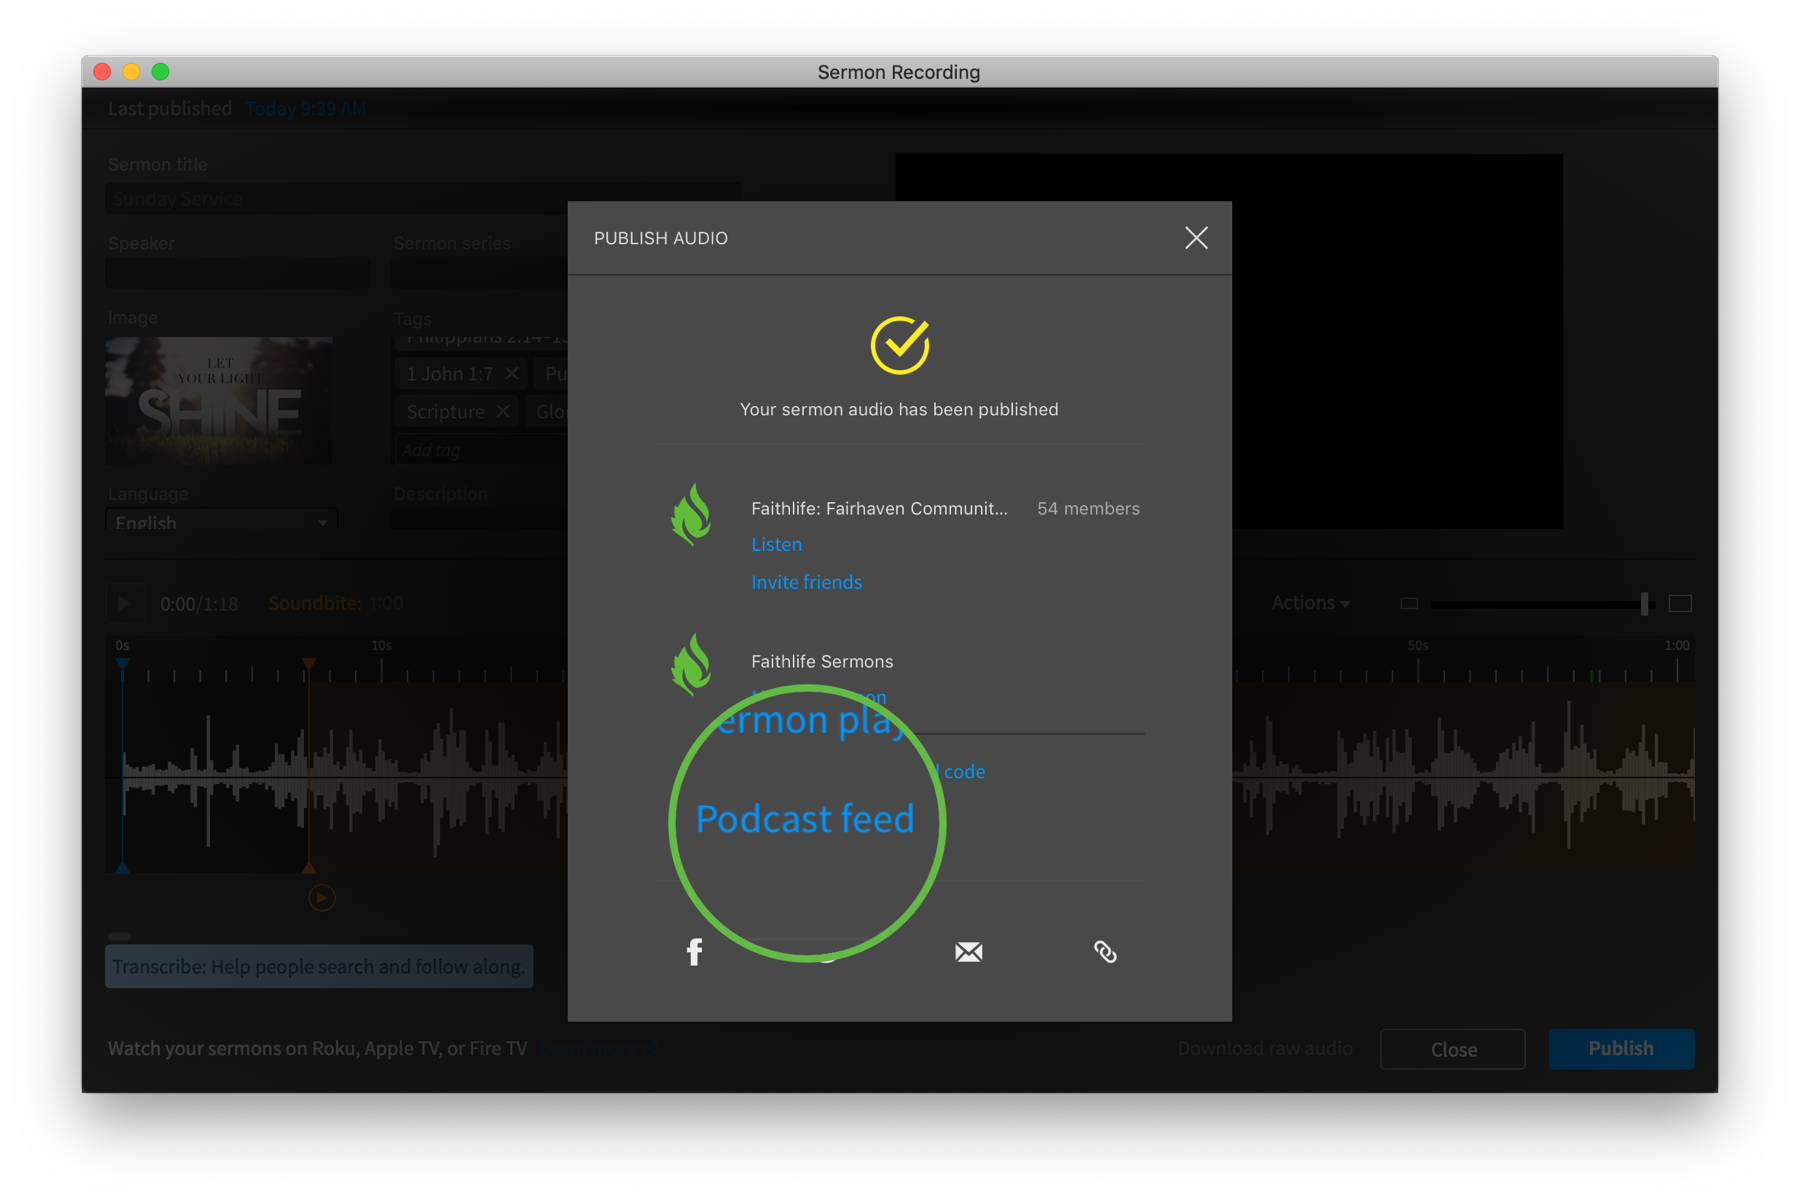Click the Sunday Service title field
The image size is (1800, 1201).
[x=421, y=198]
